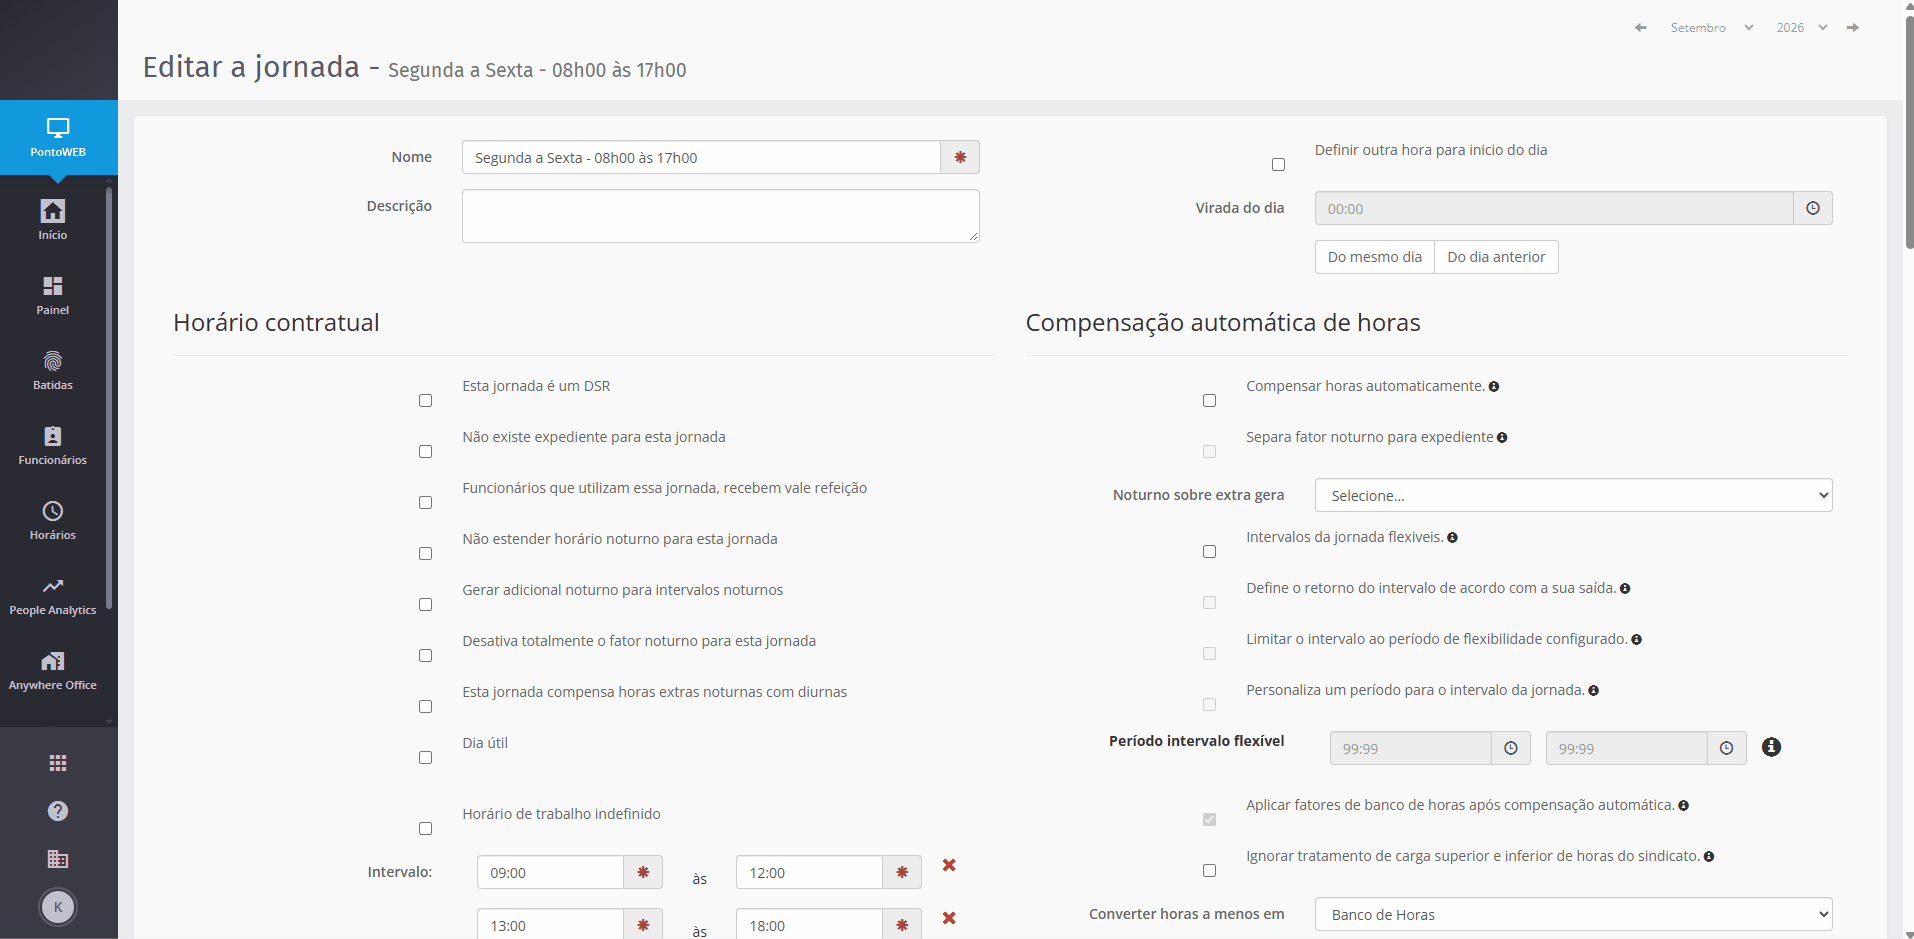Screen dimensions: 1914x939
Task: Open Início in the sidebar menu
Action: click(x=53, y=221)
